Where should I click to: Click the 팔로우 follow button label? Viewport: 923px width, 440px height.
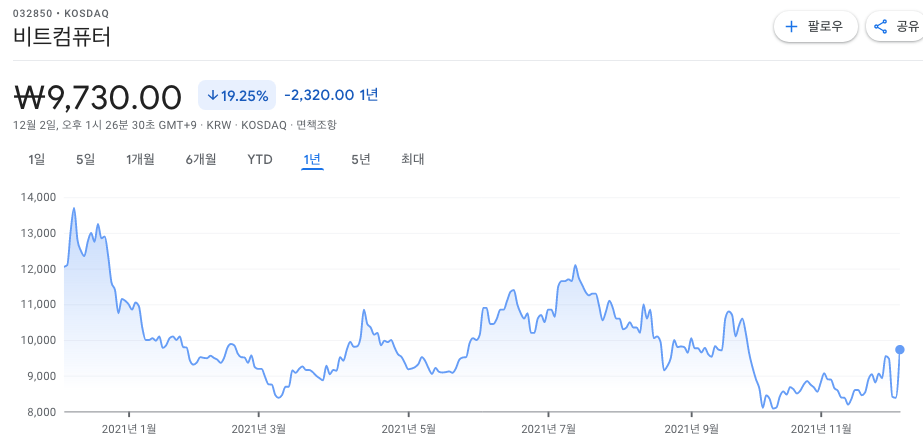point(825,27)
